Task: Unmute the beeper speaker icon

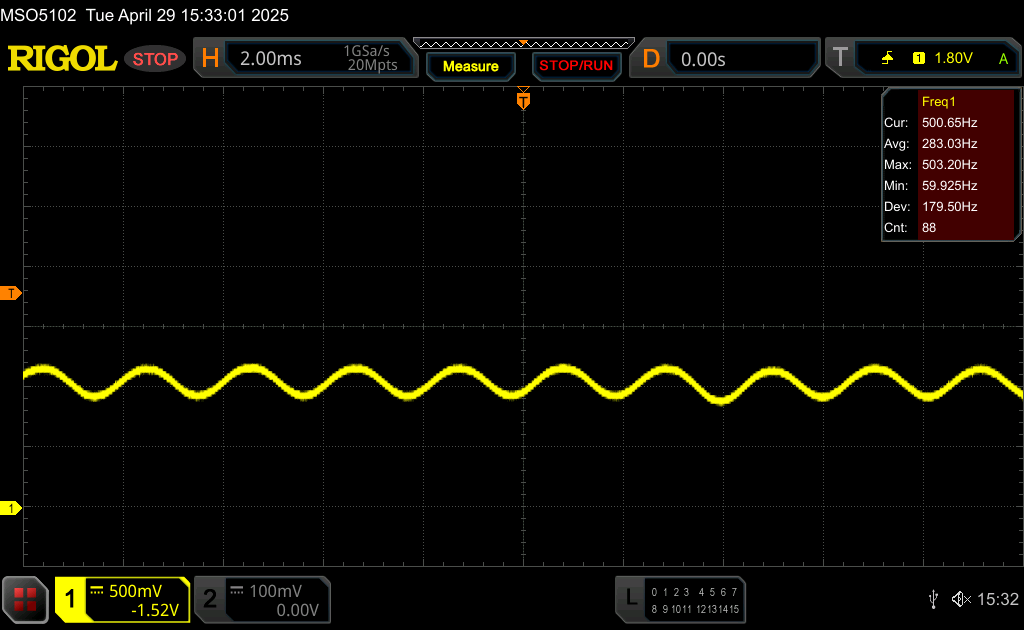Action: coord(960,598)
